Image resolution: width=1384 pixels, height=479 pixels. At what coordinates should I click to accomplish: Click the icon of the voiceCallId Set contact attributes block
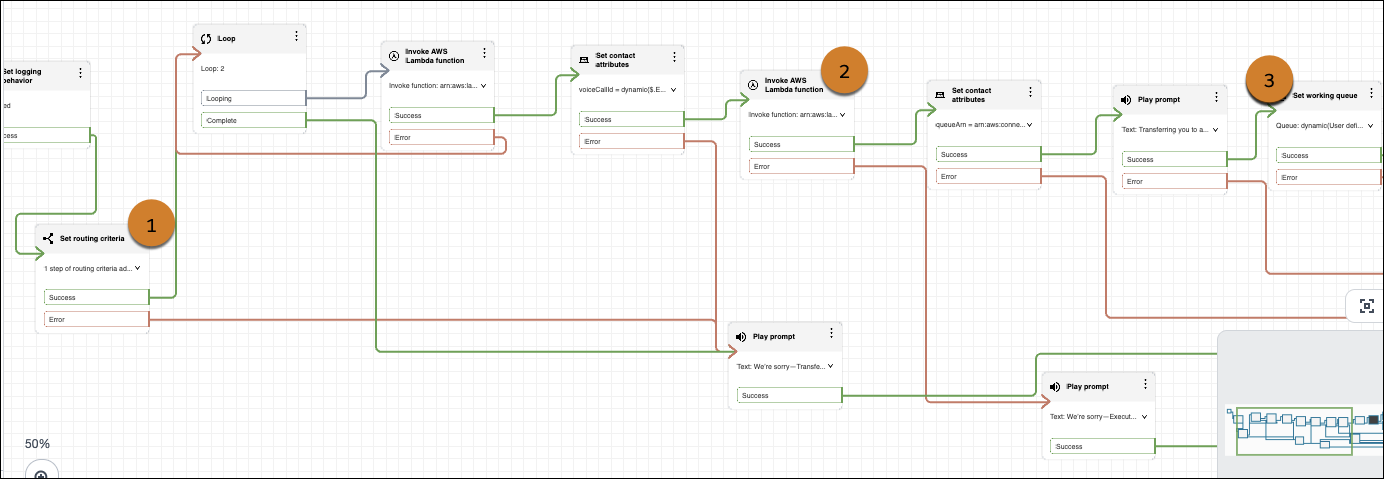coord(585,60)
